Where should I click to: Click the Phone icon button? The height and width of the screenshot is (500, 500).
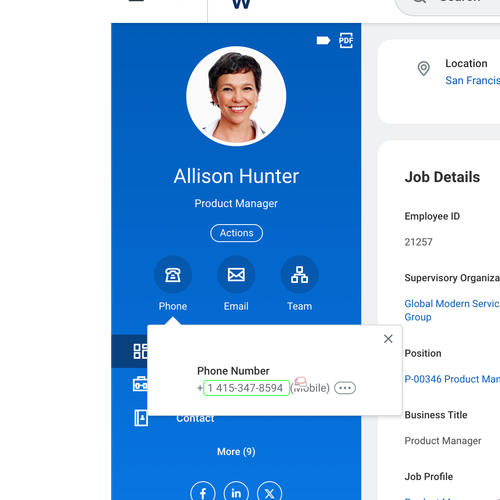coord(173,275)
